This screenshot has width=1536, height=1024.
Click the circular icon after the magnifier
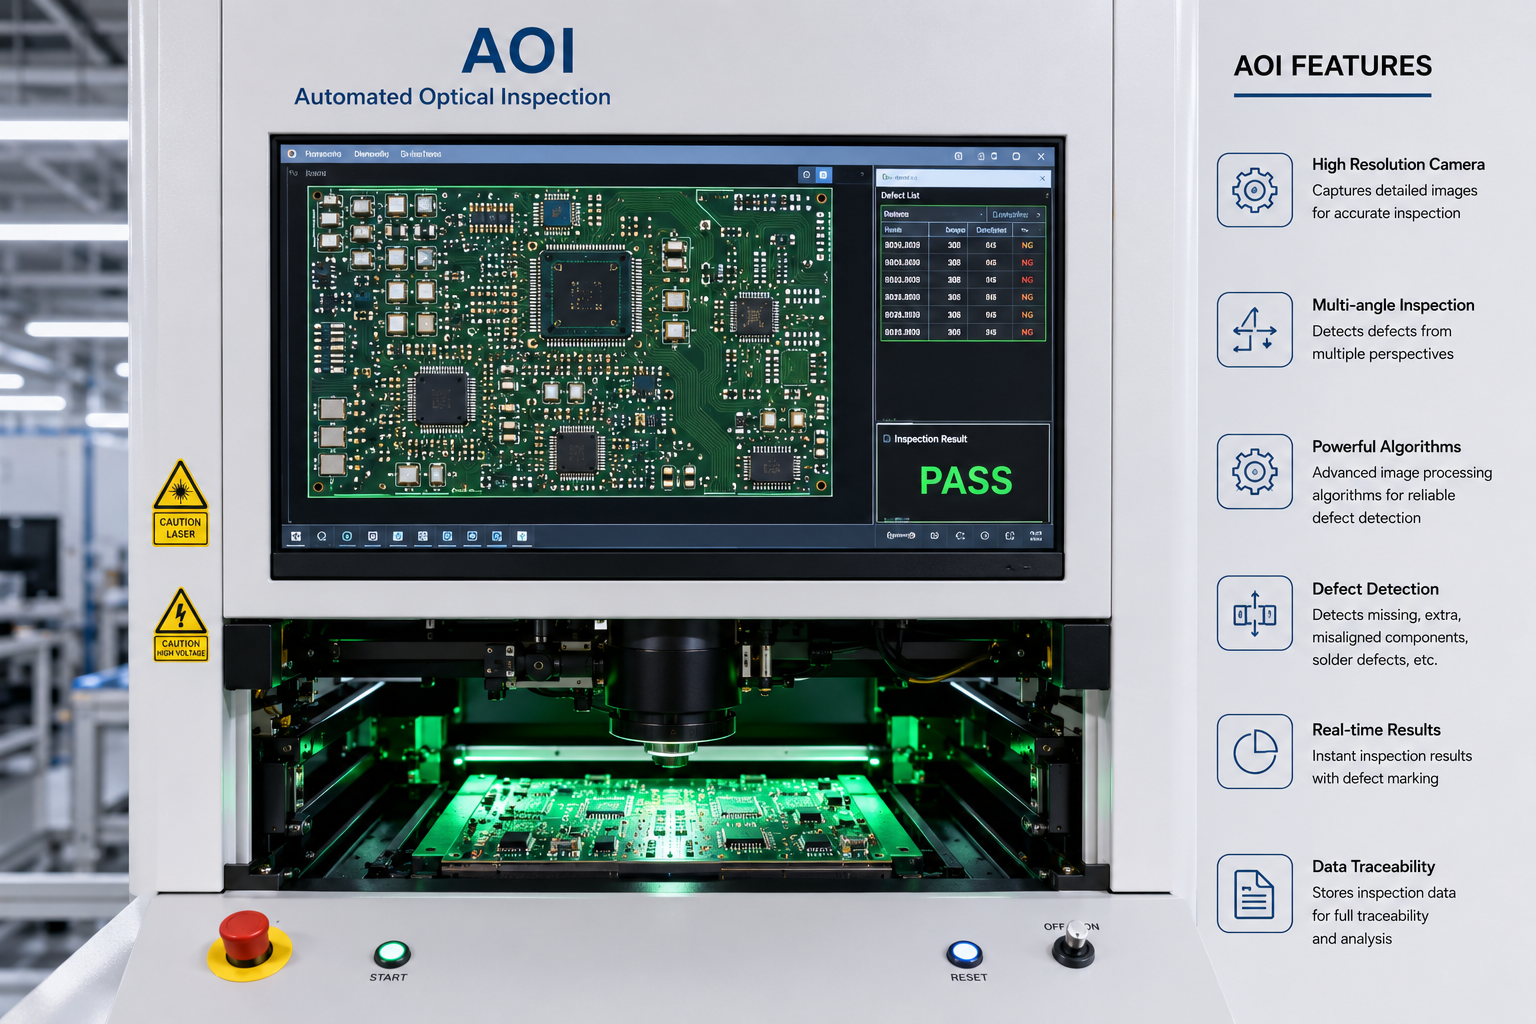pos(347,536)
